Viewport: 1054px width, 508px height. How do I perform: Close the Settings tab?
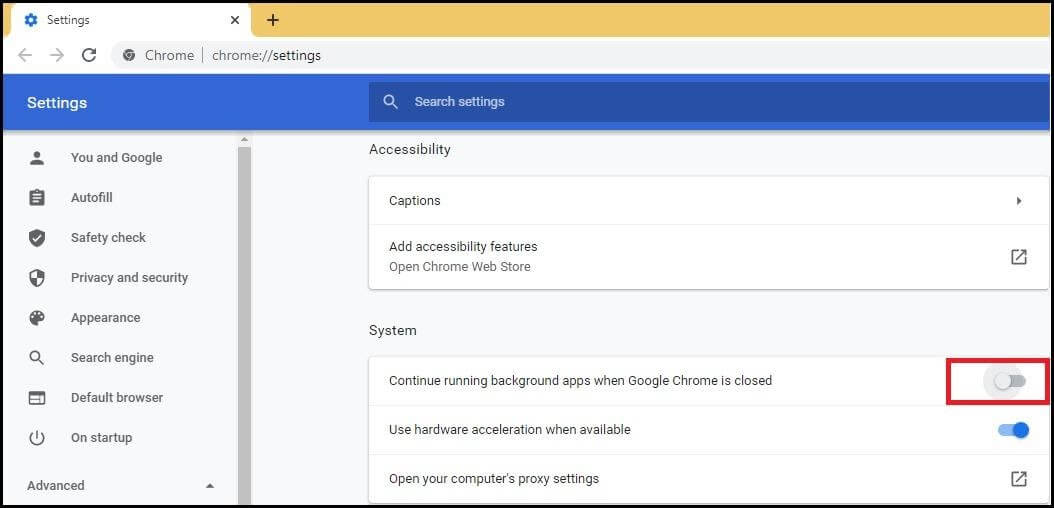point(235,20)
